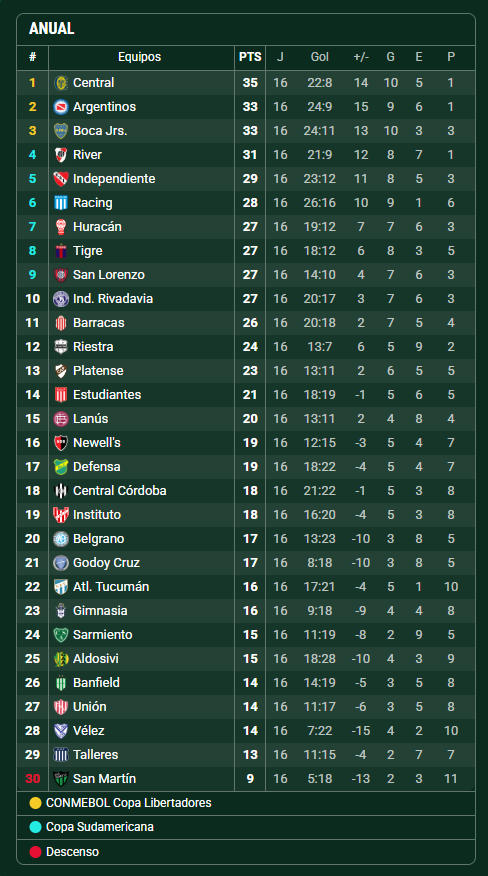Click the Aldosivi yellow-green badge

point(60,659)
